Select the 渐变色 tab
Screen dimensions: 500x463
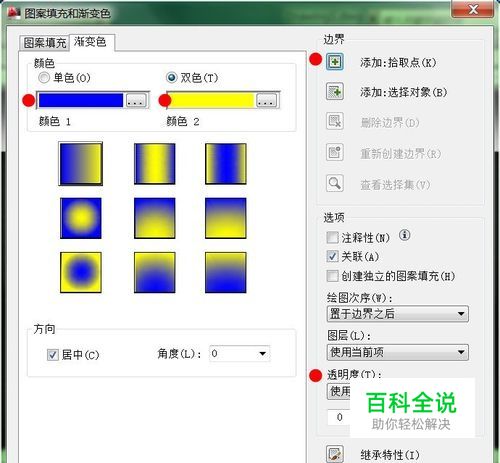(90, 42)
